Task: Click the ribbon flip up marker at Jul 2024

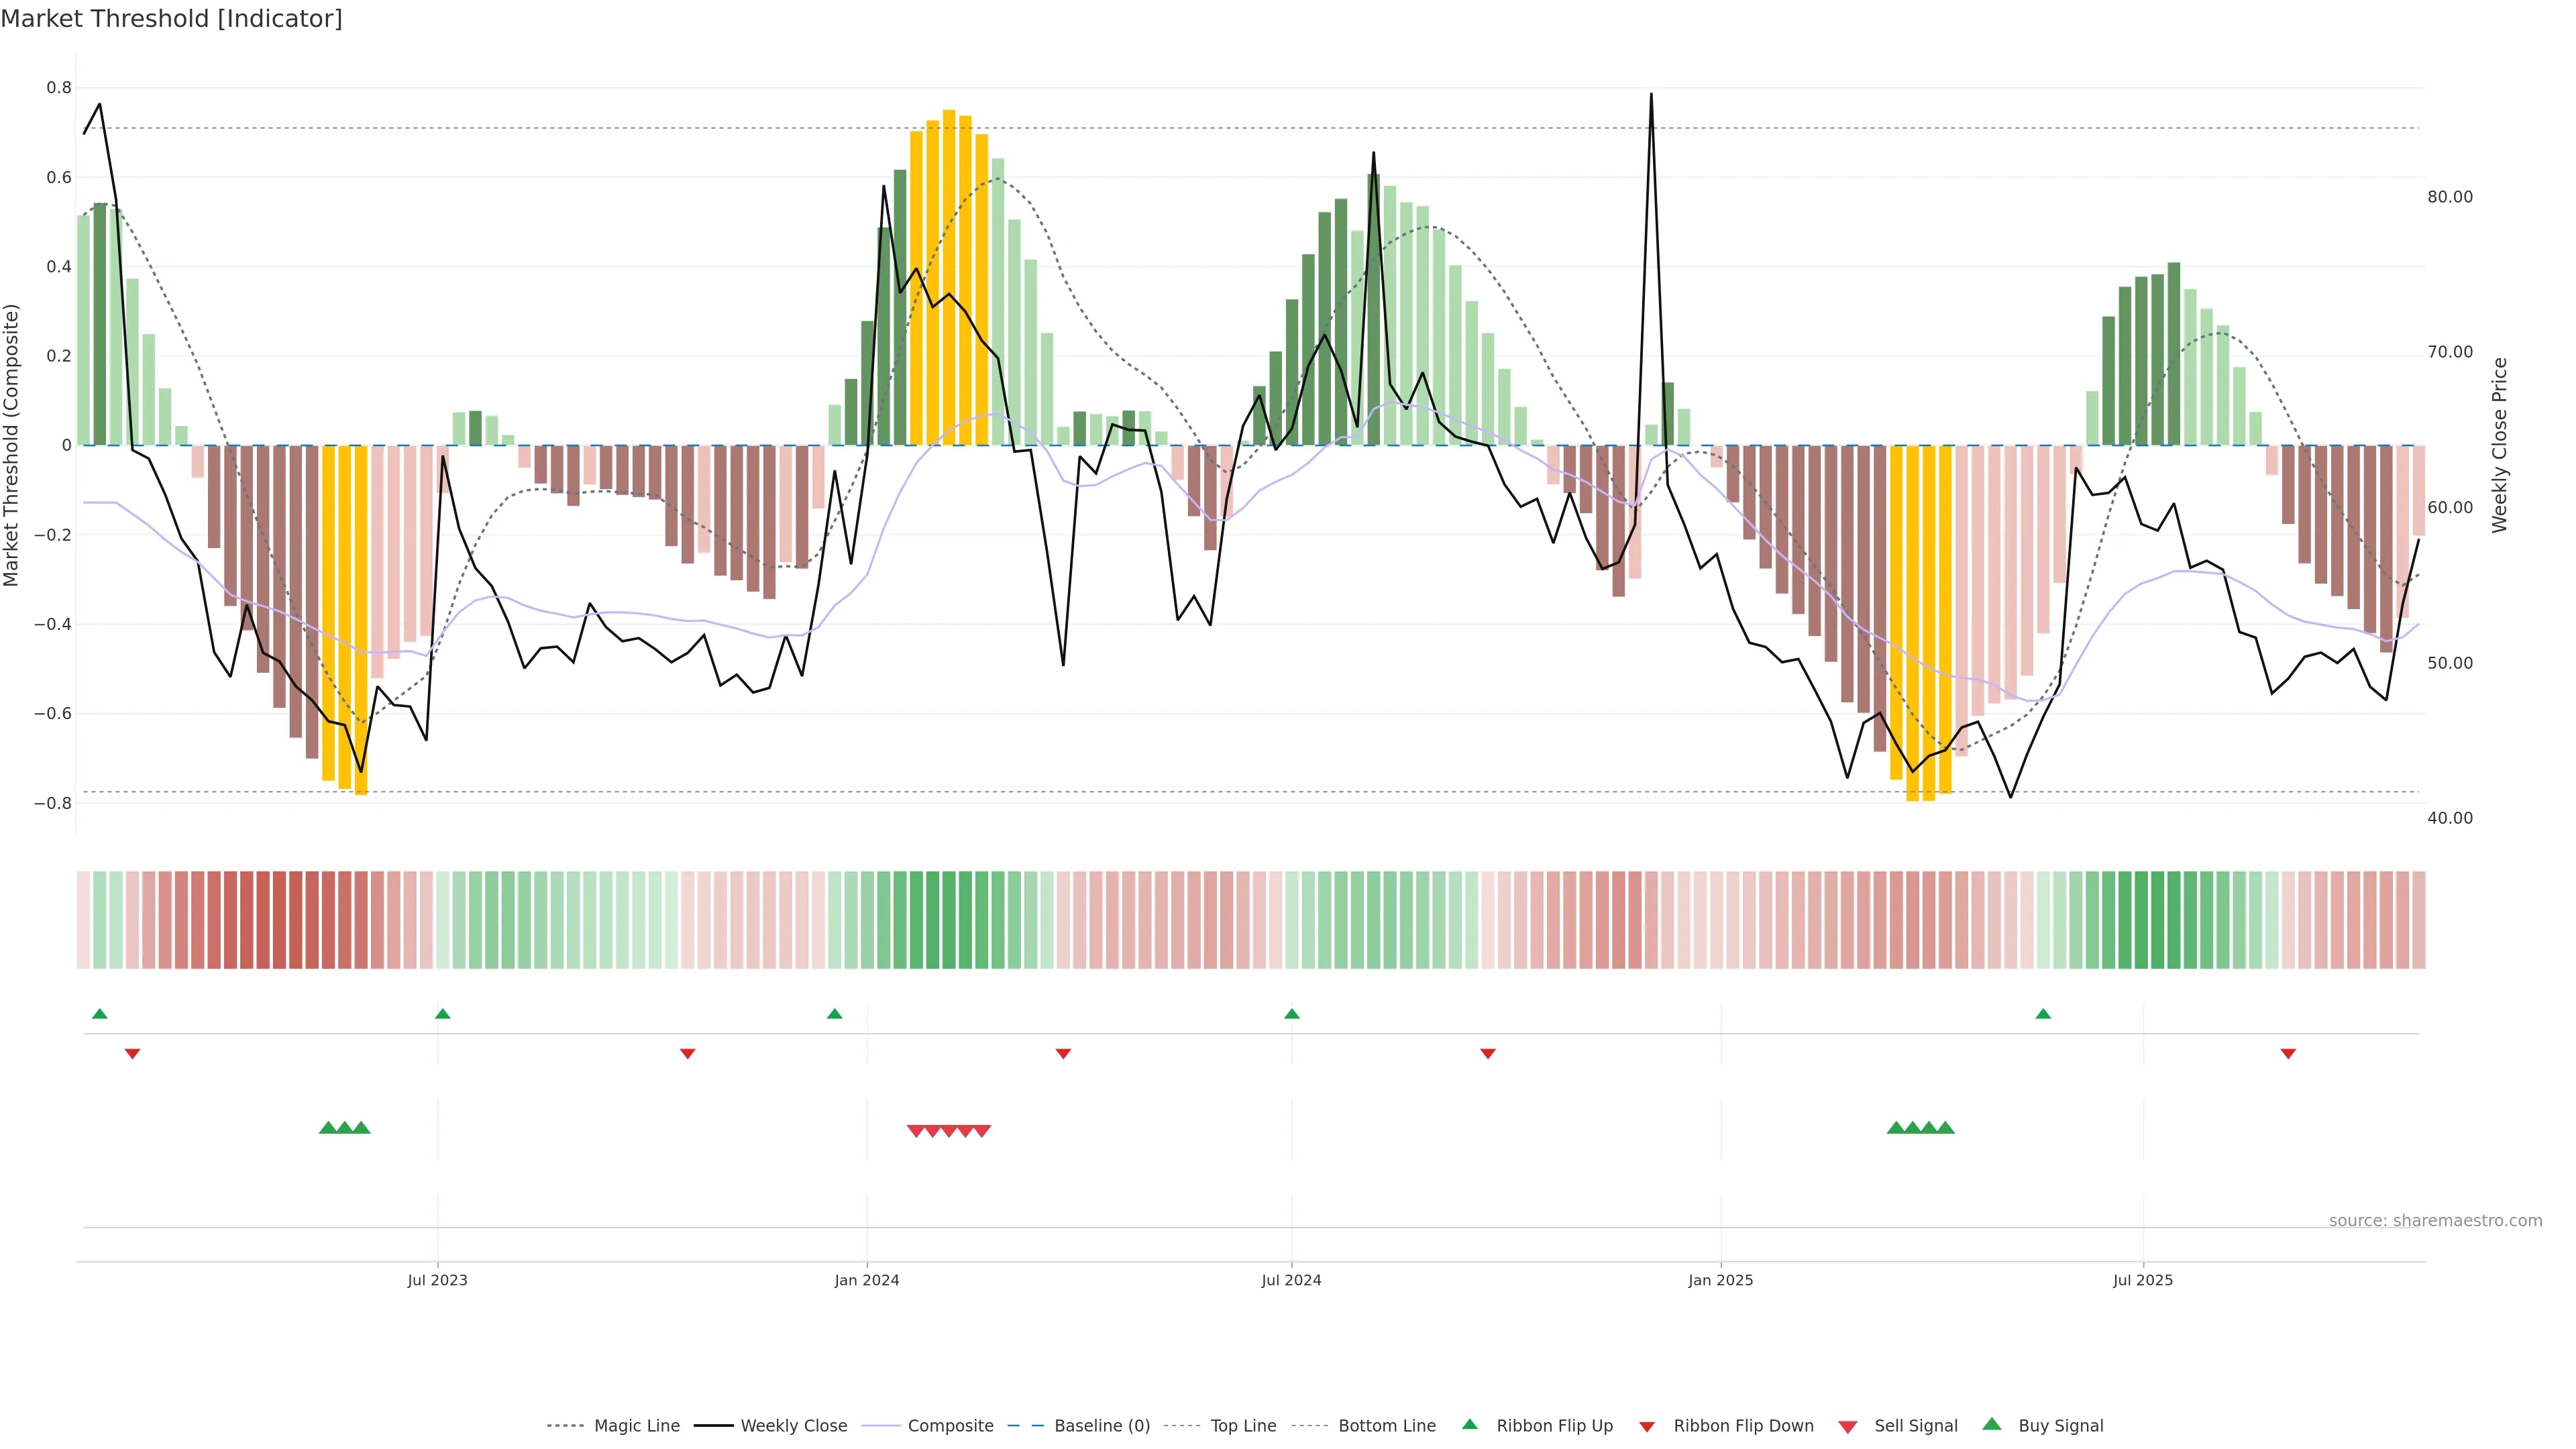Action: point(1292,1014)
